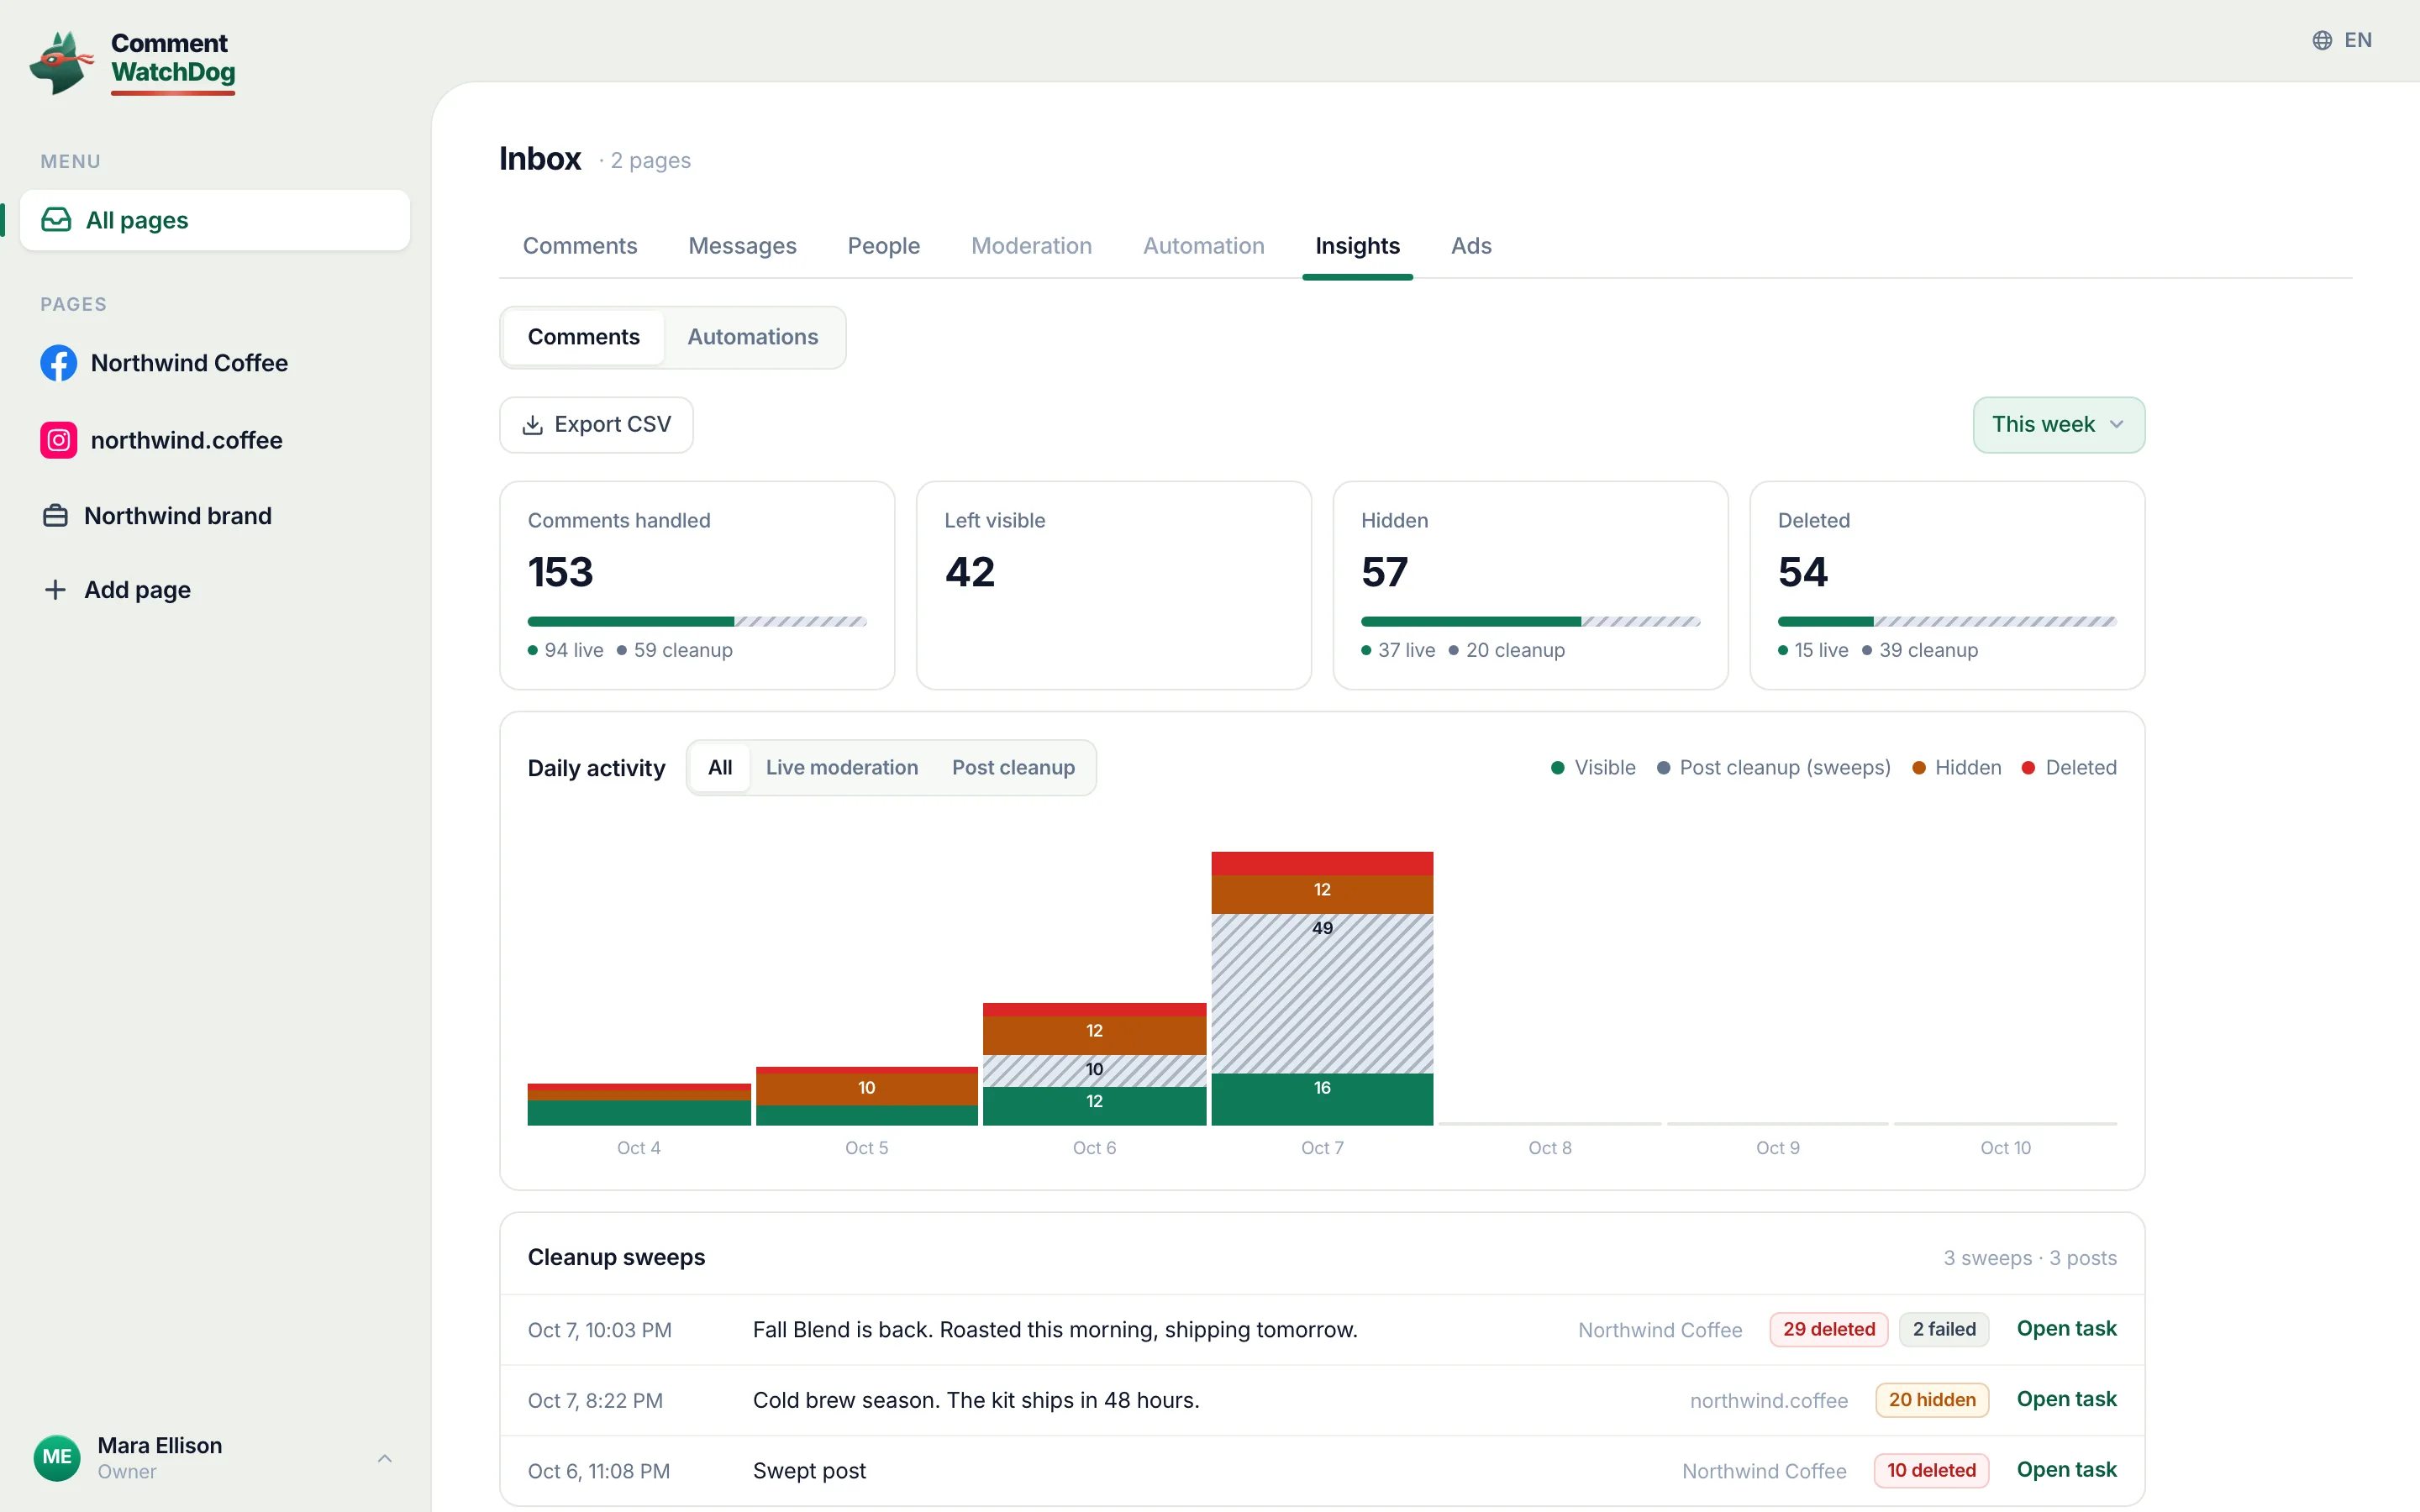This screenshot has height=1512, width=2420.
Task: Open the Comments top tab
Action: point(580,246)
